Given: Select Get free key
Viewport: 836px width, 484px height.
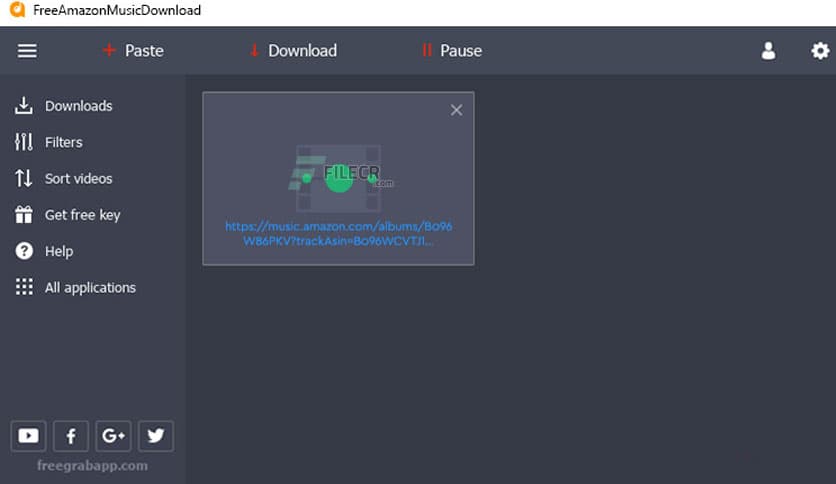Looking at the screenshot, I should coord(68,215).
